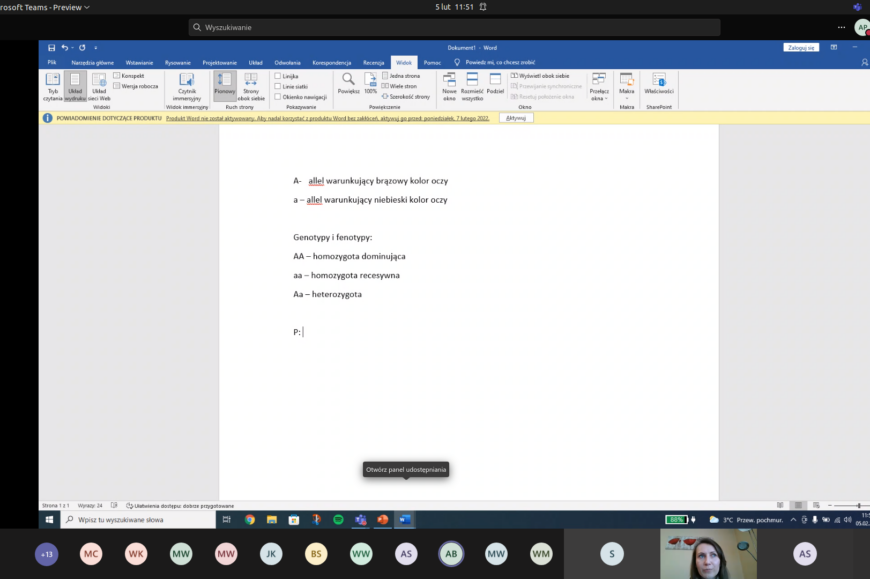Click the Wyrazy: 24 word count
This screenshot has width=870, height=579.
[90, 506]
